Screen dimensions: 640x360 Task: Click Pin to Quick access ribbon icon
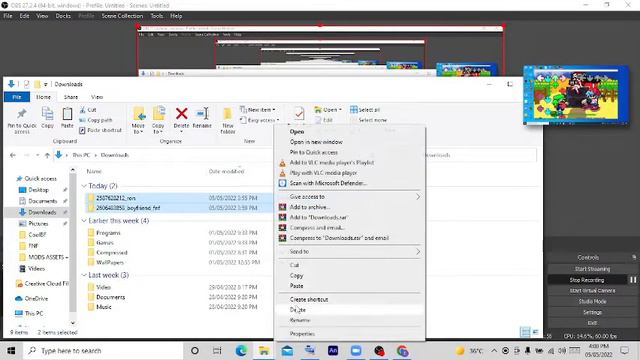click(x=22, y=120)
